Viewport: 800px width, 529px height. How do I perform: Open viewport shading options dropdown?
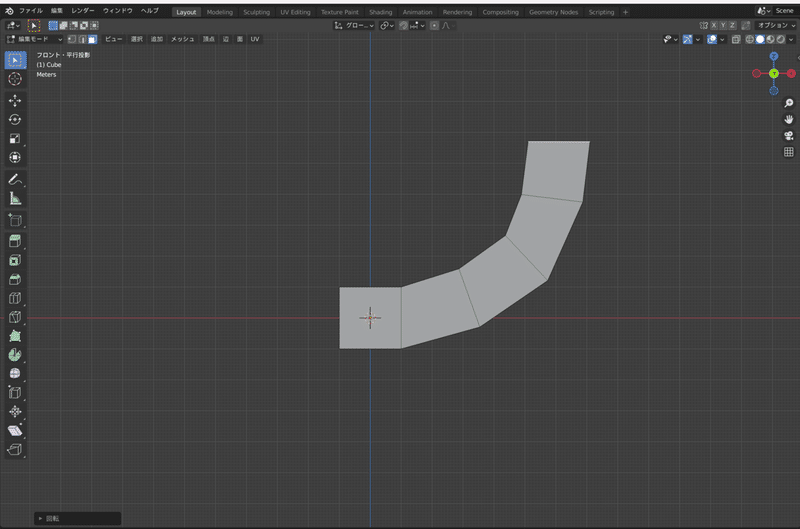[791, 39]
